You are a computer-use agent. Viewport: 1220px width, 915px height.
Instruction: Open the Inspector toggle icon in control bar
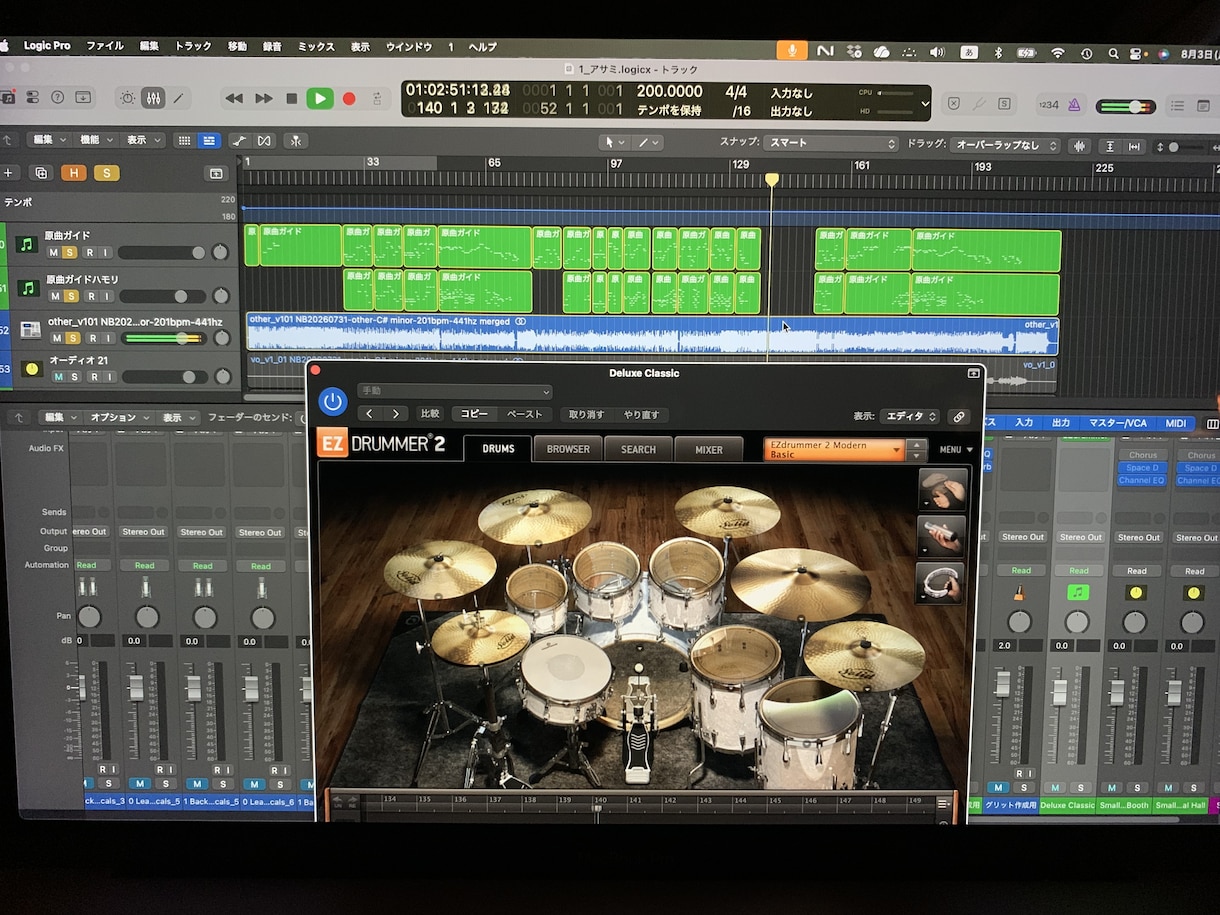tap(32, 97)
